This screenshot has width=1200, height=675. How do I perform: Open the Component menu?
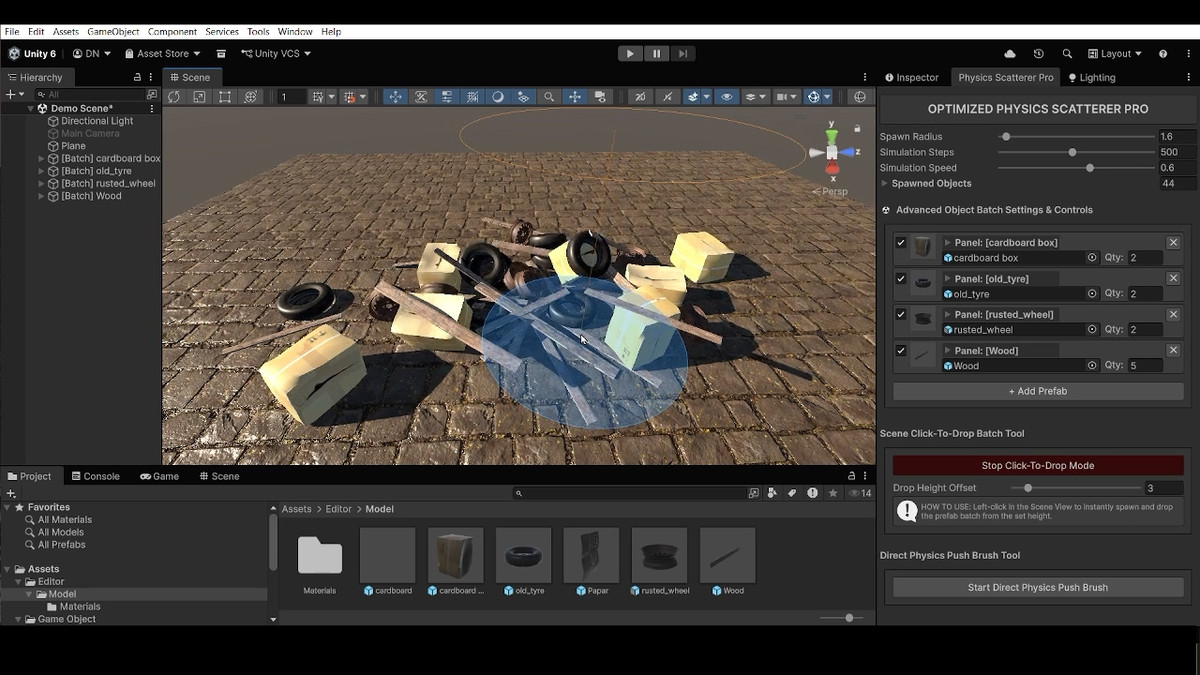click(x=172, y=32)
